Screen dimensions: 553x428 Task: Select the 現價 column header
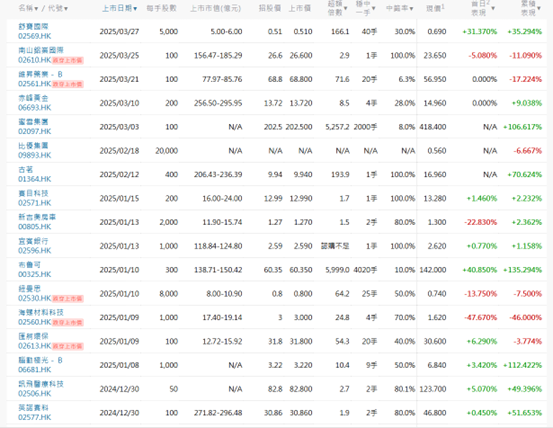coord(435,8)
